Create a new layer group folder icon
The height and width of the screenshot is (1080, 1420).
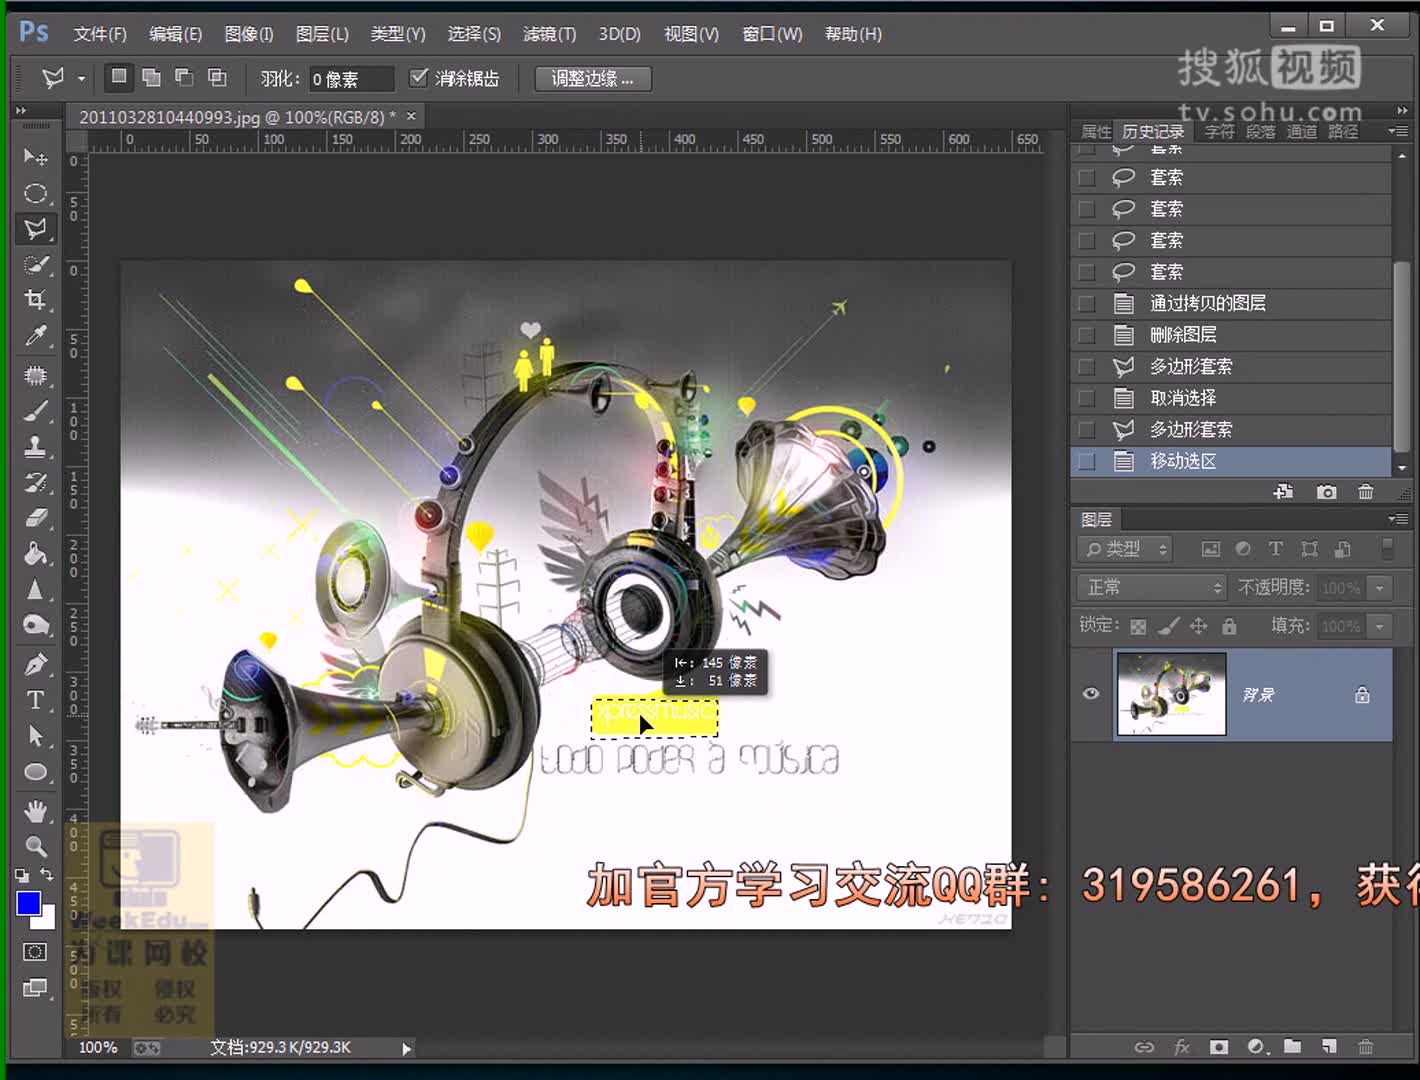click(x=1293, y=1047)
